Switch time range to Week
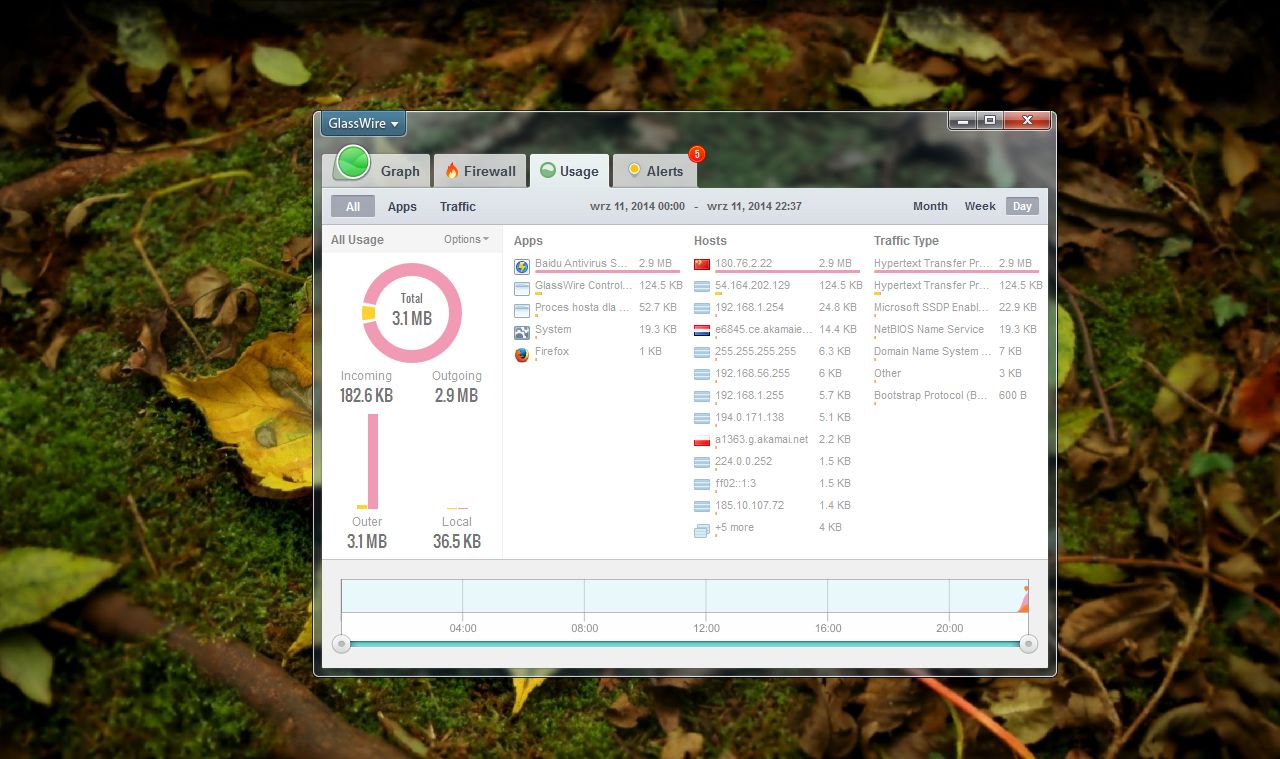Viewport: 1280px width, 759px height. (x=980, y=206)
